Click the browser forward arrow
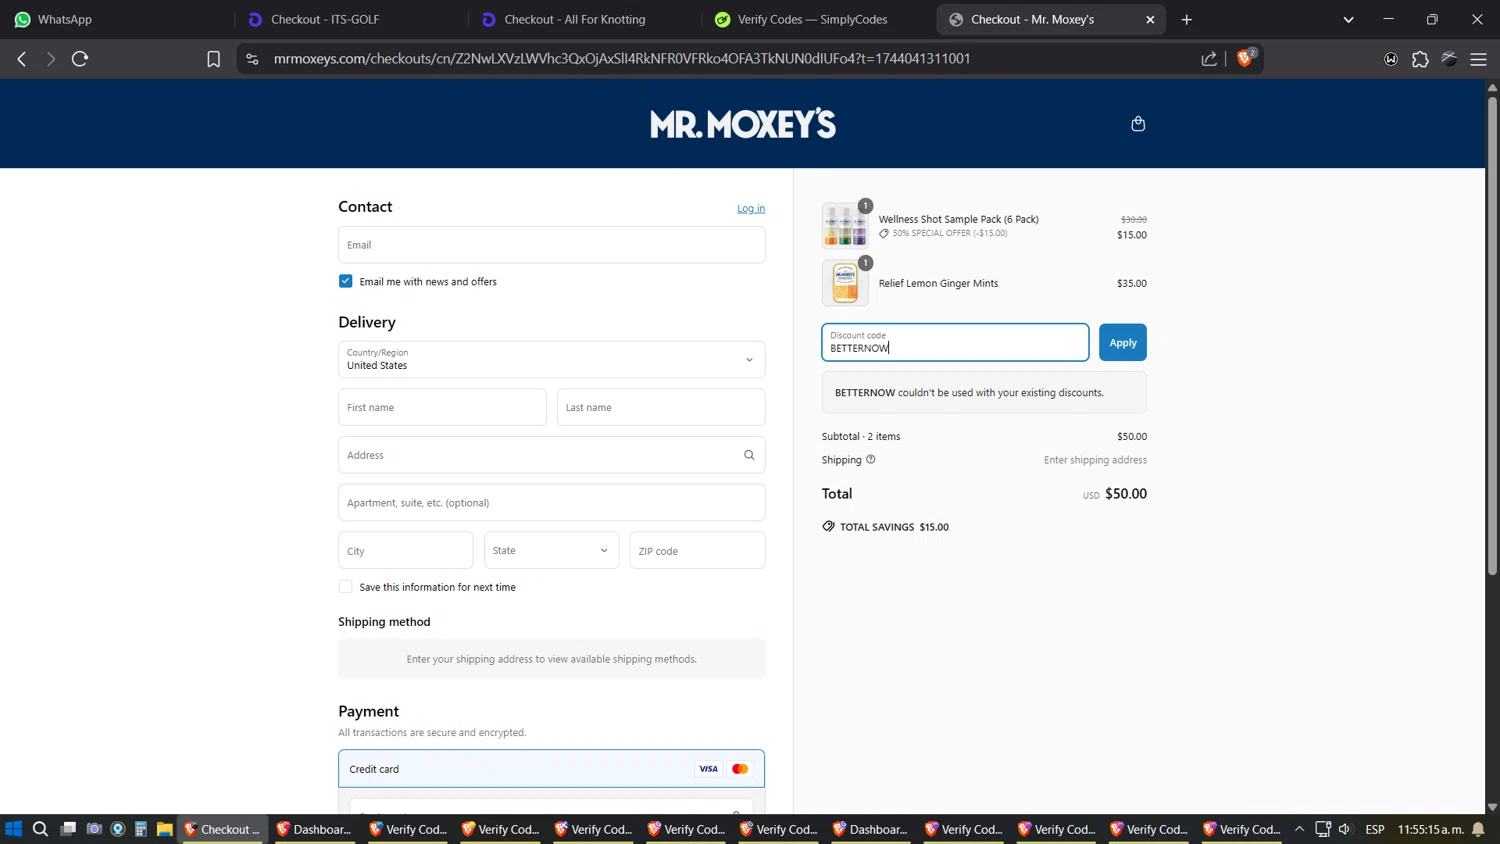This screenshot has width=1500, height=844. point(50,59)
